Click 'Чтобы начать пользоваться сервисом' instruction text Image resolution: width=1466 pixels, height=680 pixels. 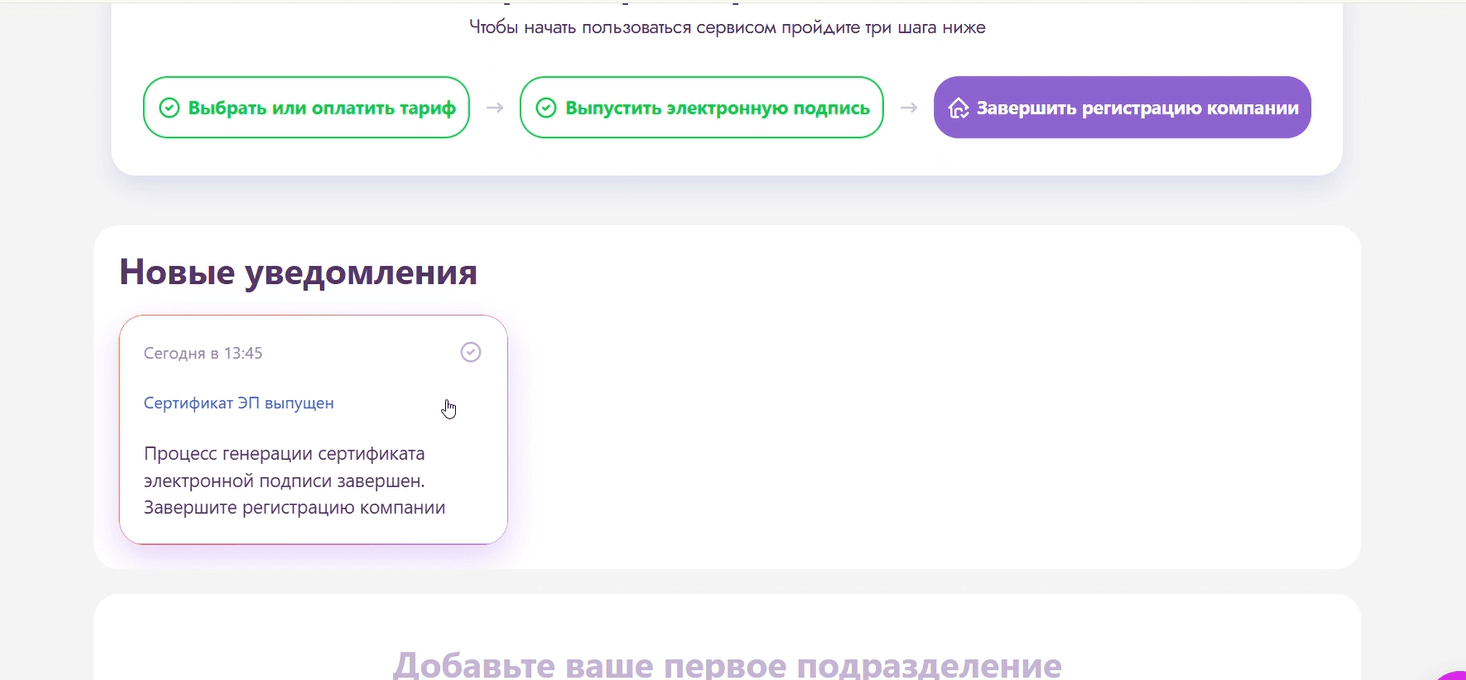pos(728,27)
